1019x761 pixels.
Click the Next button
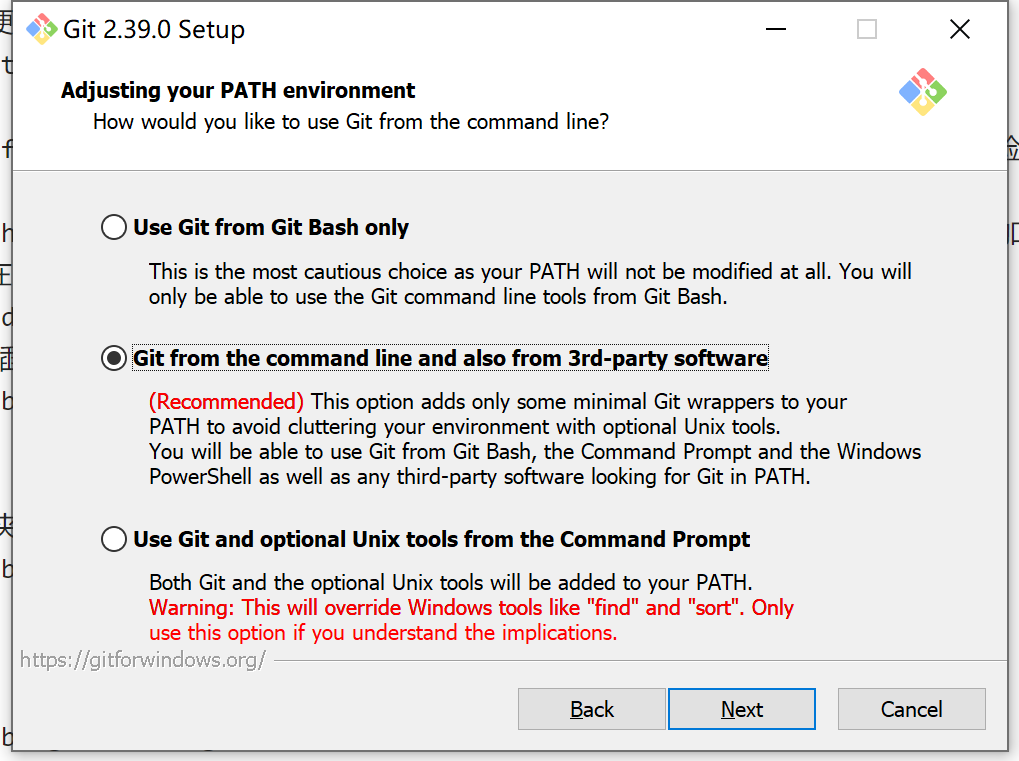click(x=741, y=709)
